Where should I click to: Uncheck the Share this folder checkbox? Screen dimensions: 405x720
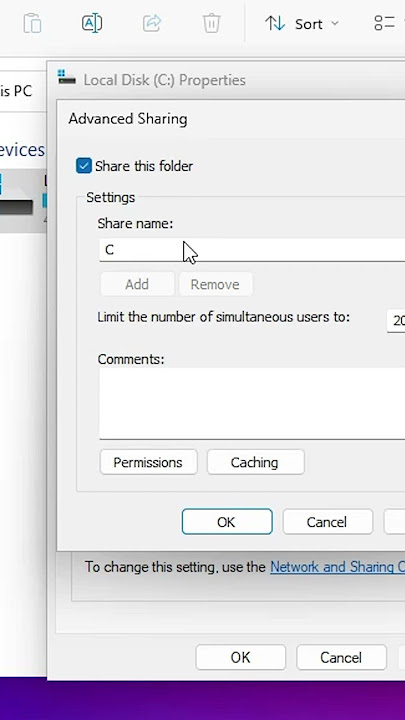click(84, 166)
